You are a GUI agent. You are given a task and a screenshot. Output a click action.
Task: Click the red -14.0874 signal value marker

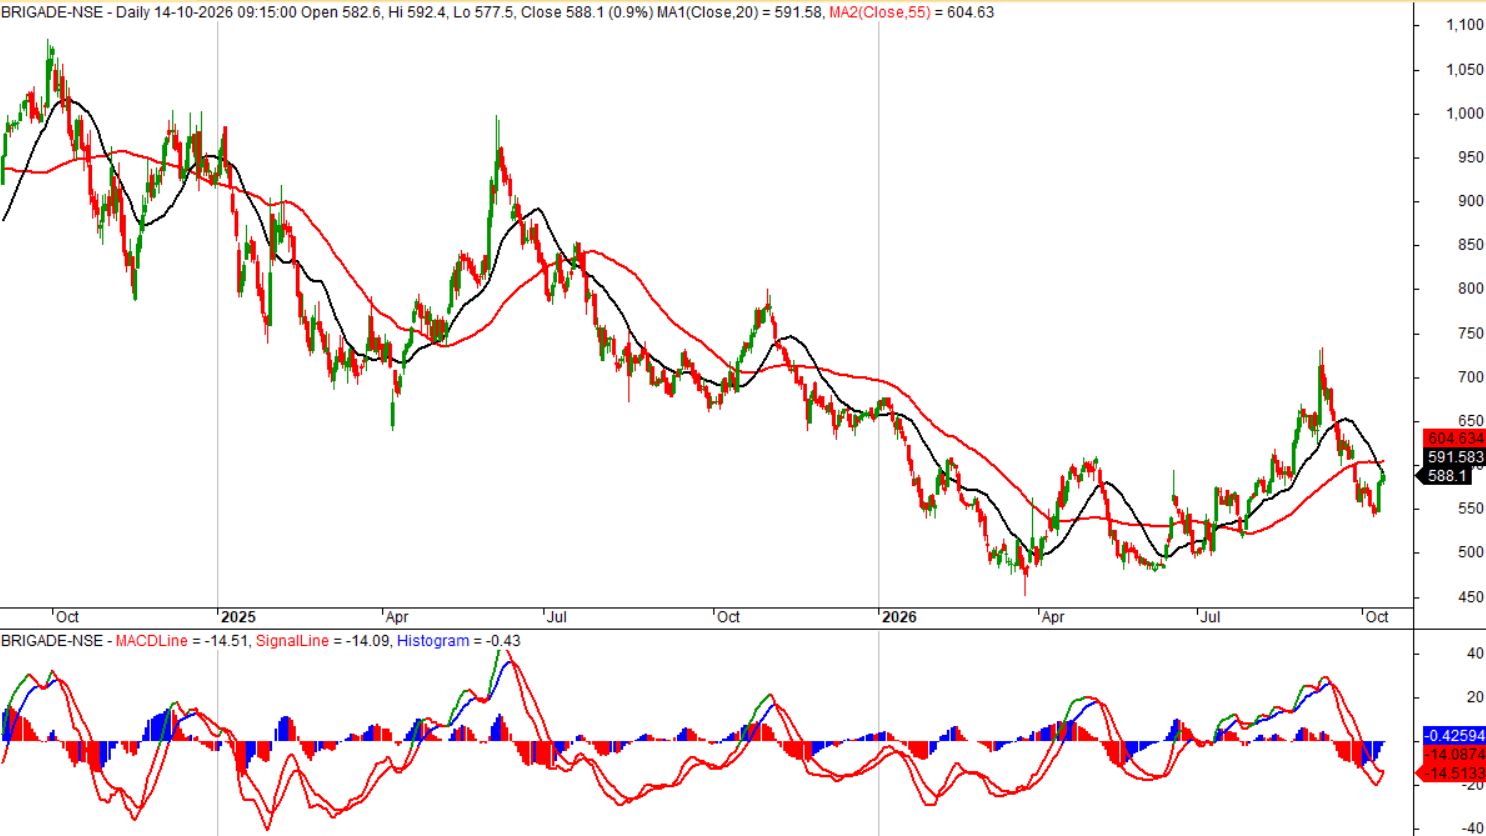[1455, 755]
